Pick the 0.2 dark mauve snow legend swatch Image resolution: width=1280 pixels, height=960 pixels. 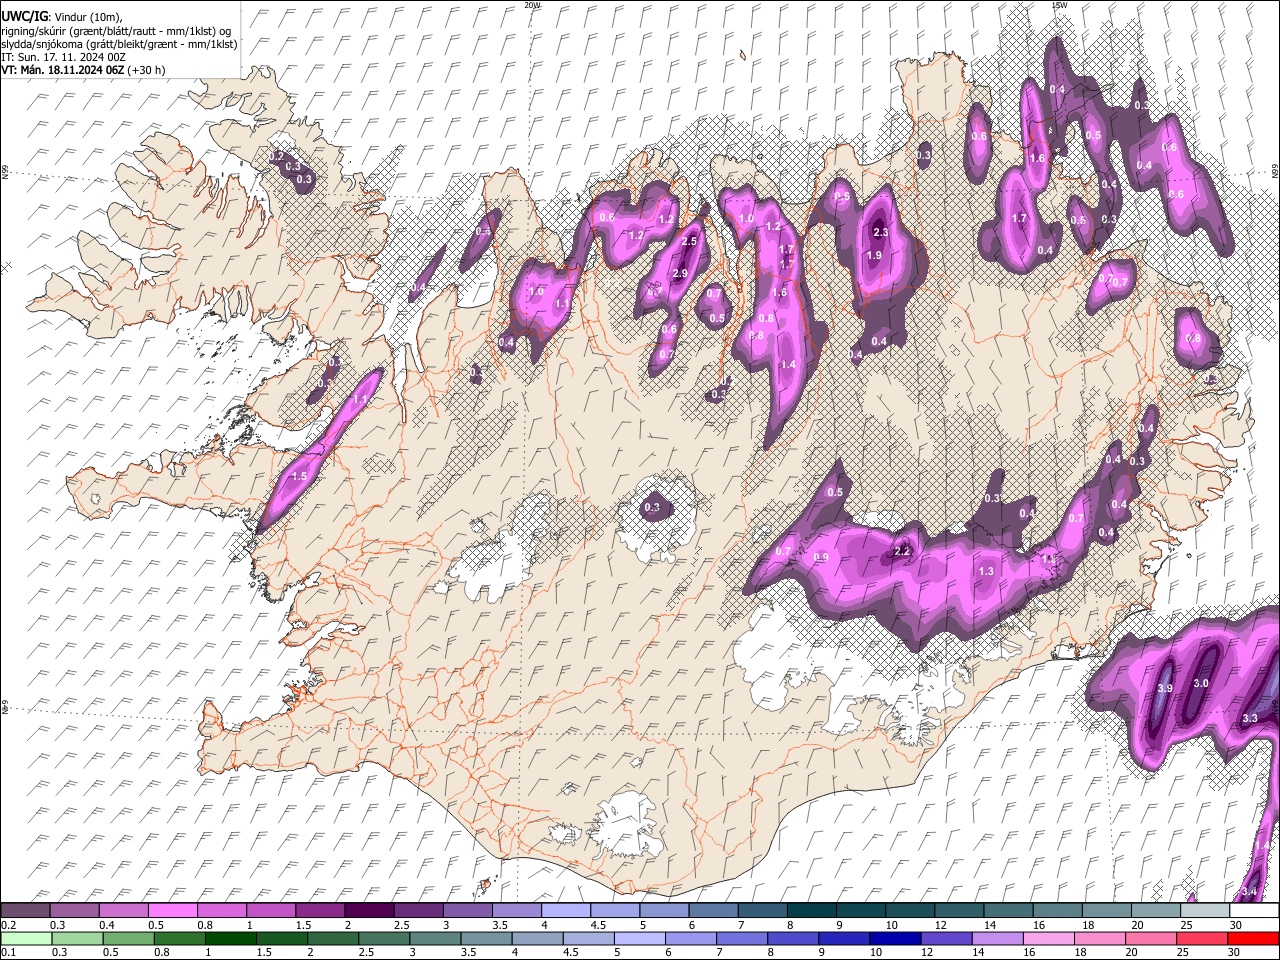pyautogui.click(x=26, y=911)
